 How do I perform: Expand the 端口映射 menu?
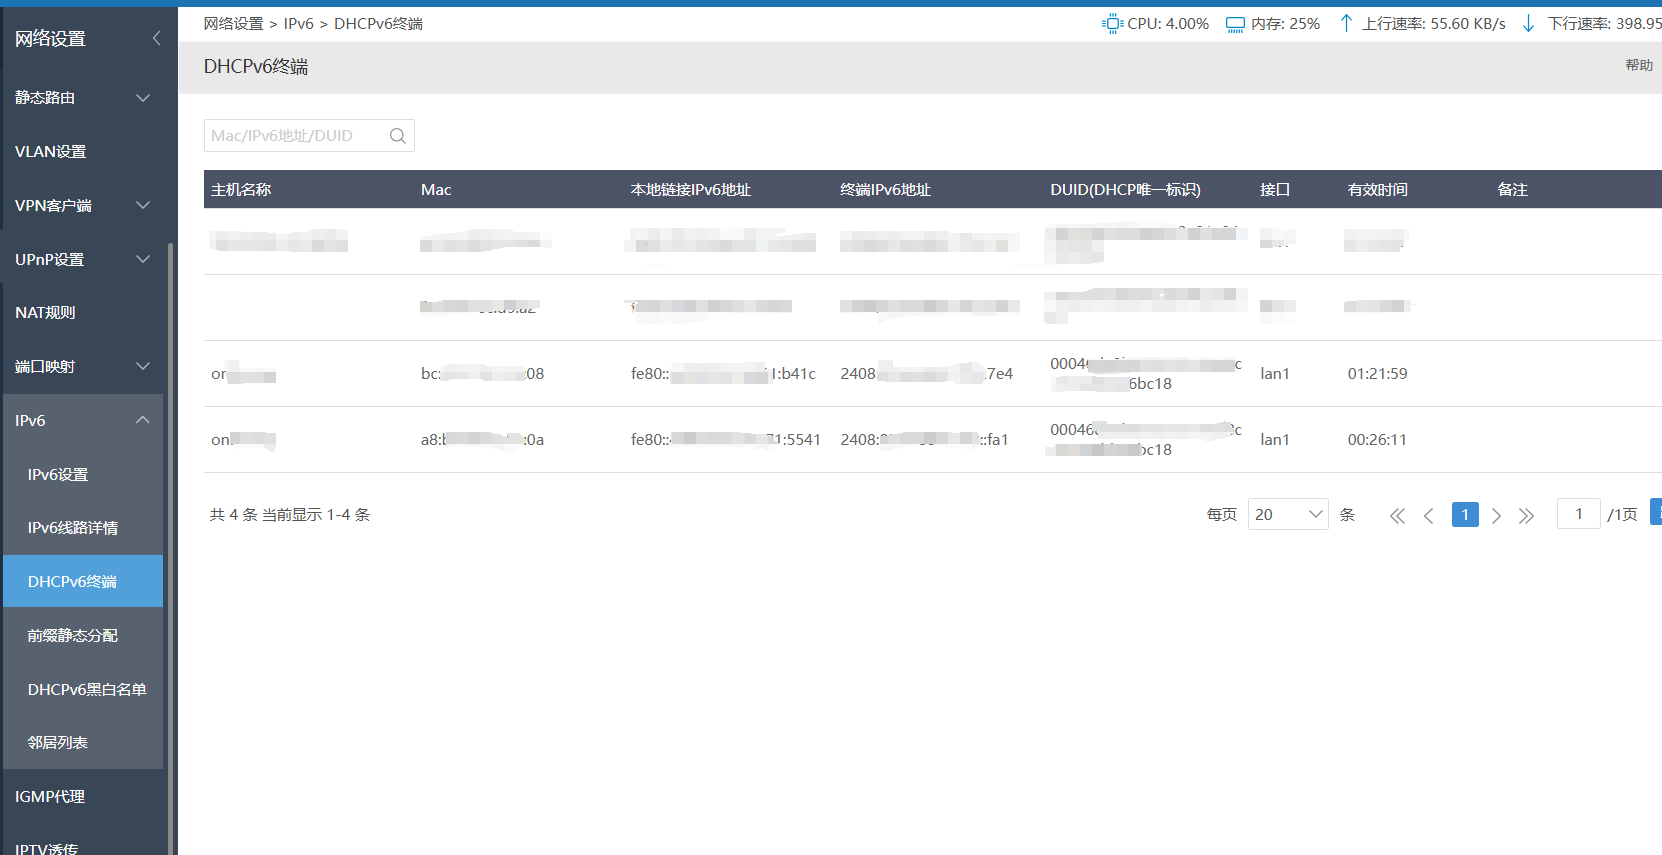(143, 366)
